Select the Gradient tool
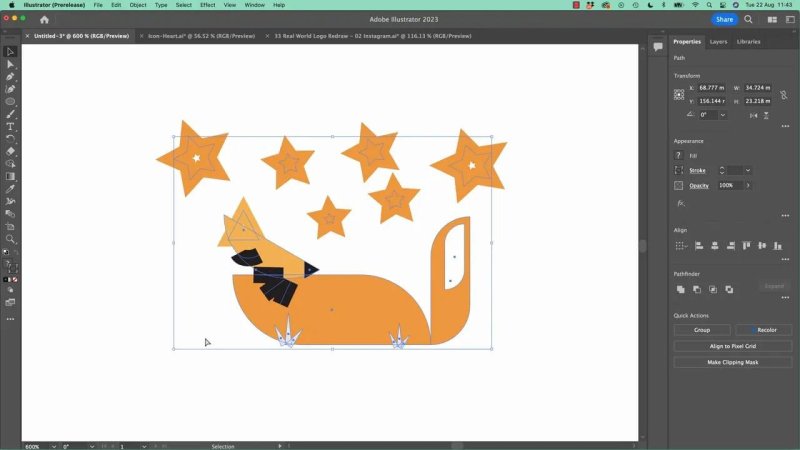800x450 pixels. coord(10,176)
